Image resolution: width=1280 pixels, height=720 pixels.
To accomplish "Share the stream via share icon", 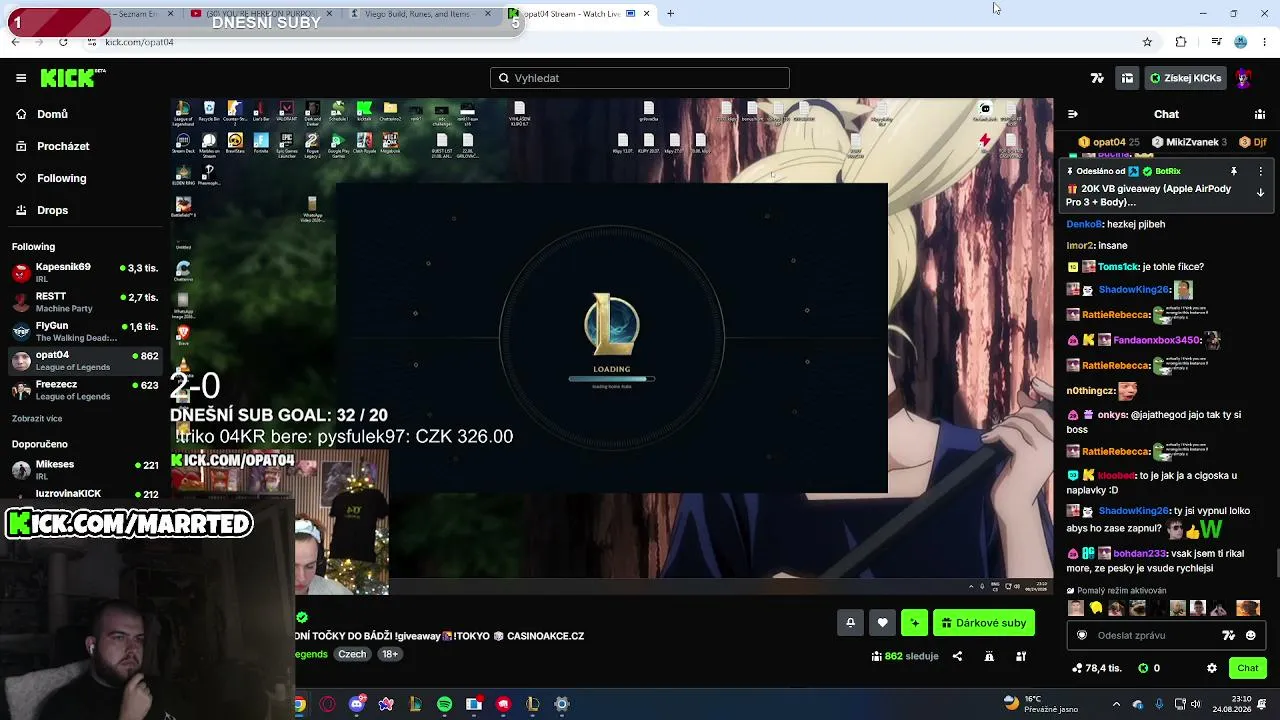I will coord(957,656).
